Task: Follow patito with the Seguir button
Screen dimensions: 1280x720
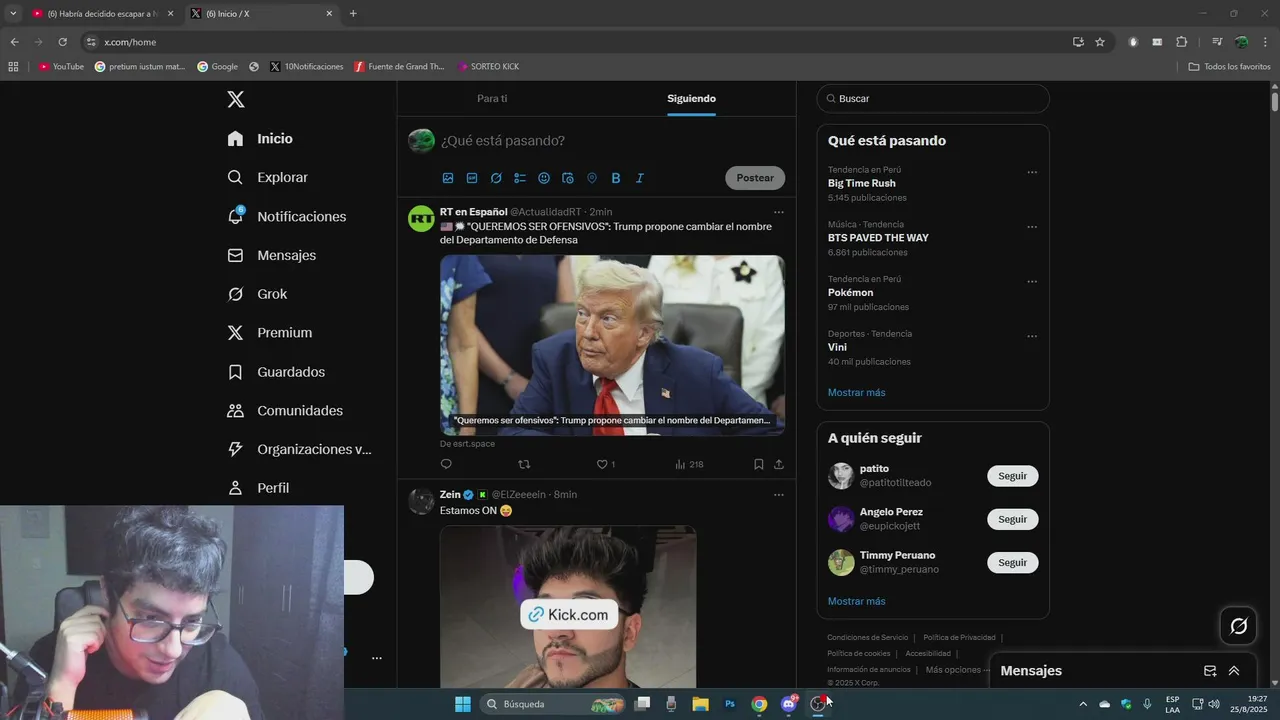Action: click(x=1012, y=476)
